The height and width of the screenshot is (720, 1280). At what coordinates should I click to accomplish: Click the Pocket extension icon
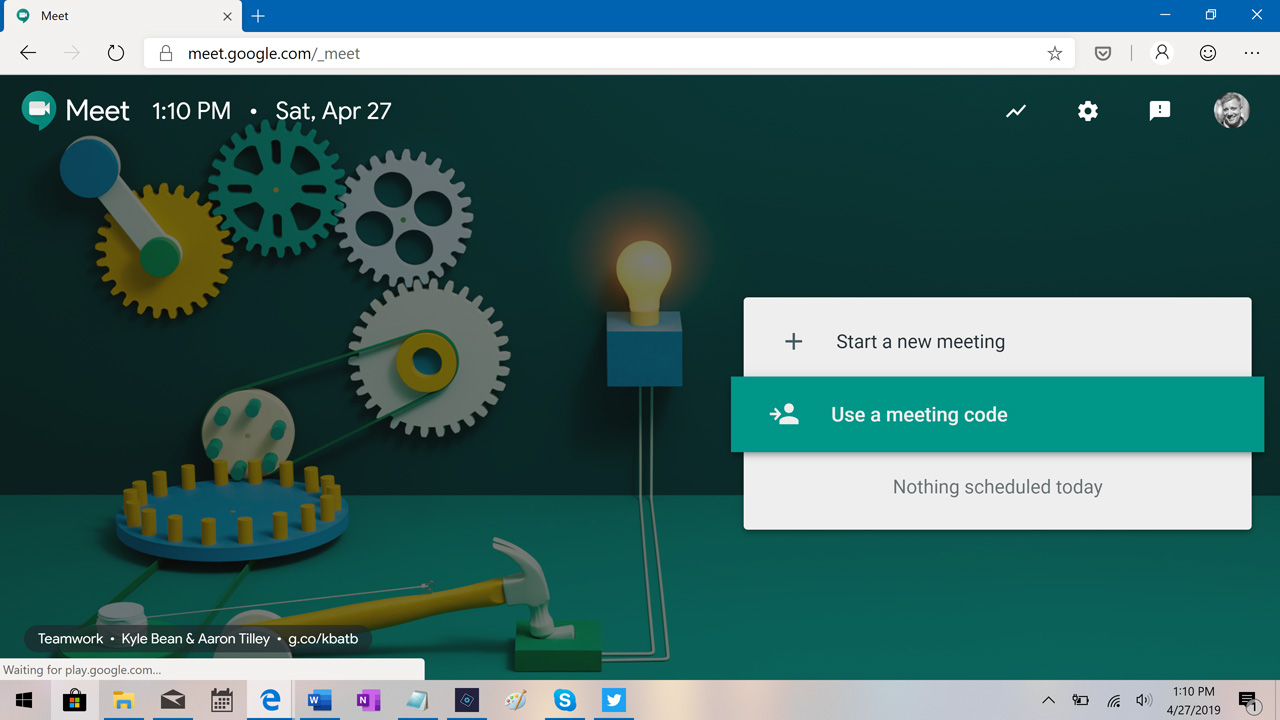(x=1103, y=53)
